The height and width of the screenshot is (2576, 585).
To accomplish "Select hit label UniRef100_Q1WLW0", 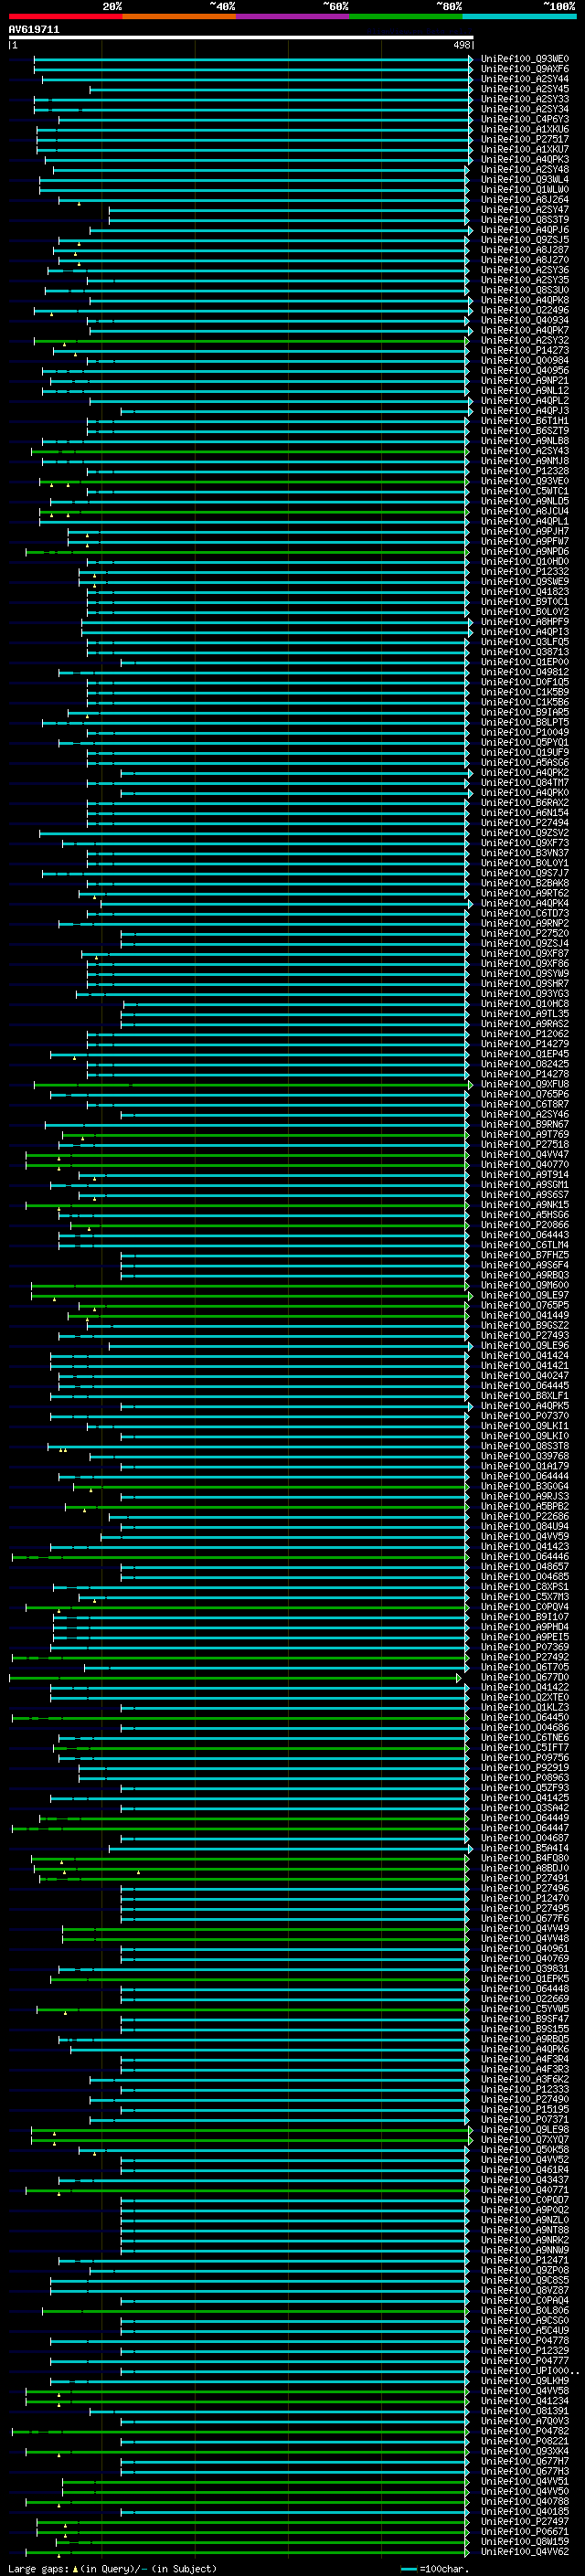I will pyautogui.click(x=525, y=189).
